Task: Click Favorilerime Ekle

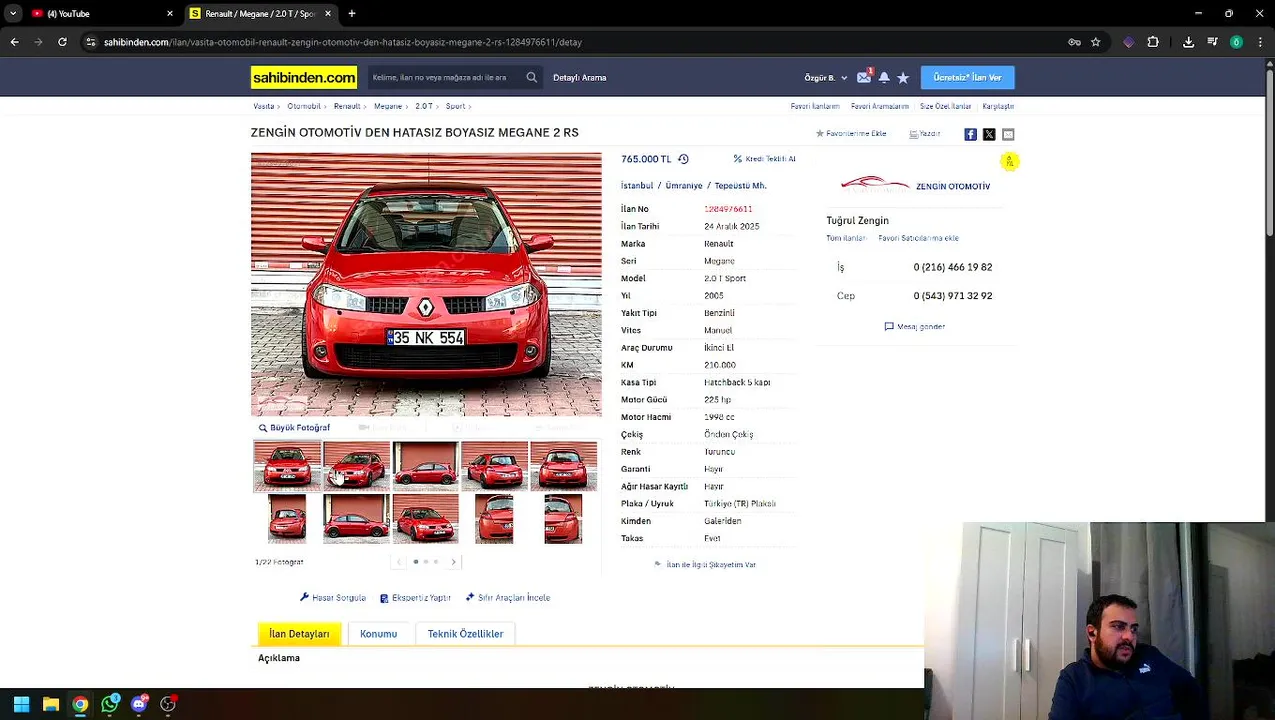Action: coord(851,134)
